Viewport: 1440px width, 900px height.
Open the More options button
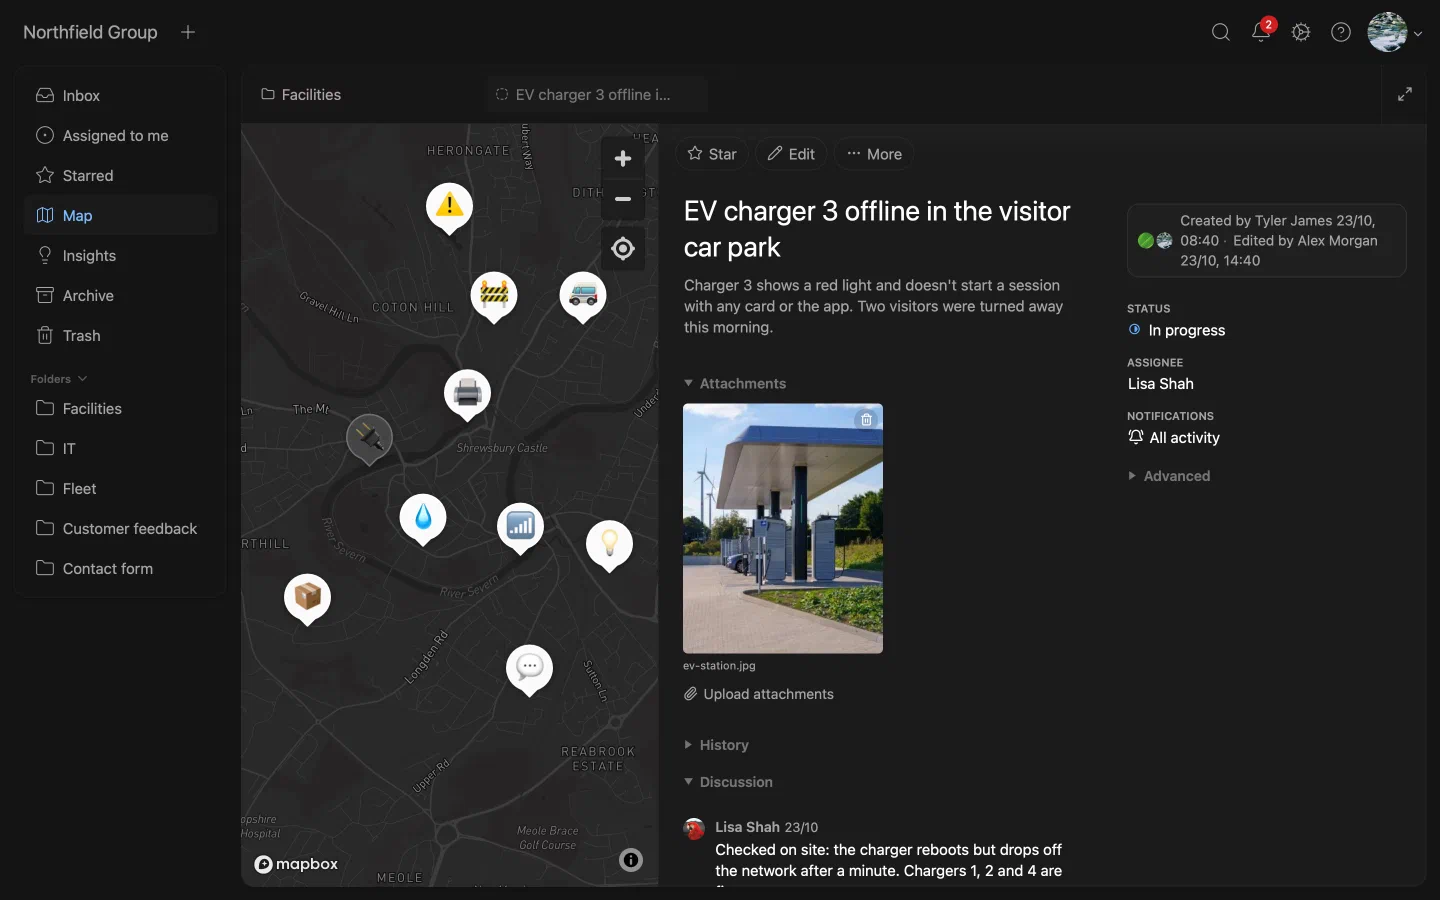coord(874,154)
